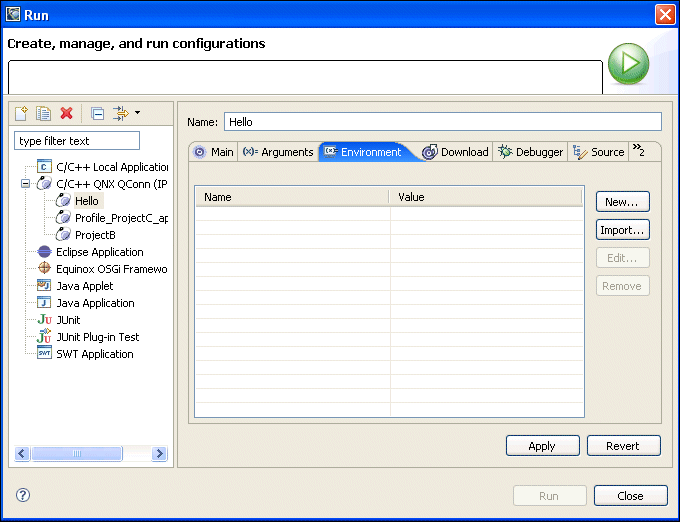Click the new launch configuration icon
The height and width of the screenshot is (522, 680).
point(22,114)
